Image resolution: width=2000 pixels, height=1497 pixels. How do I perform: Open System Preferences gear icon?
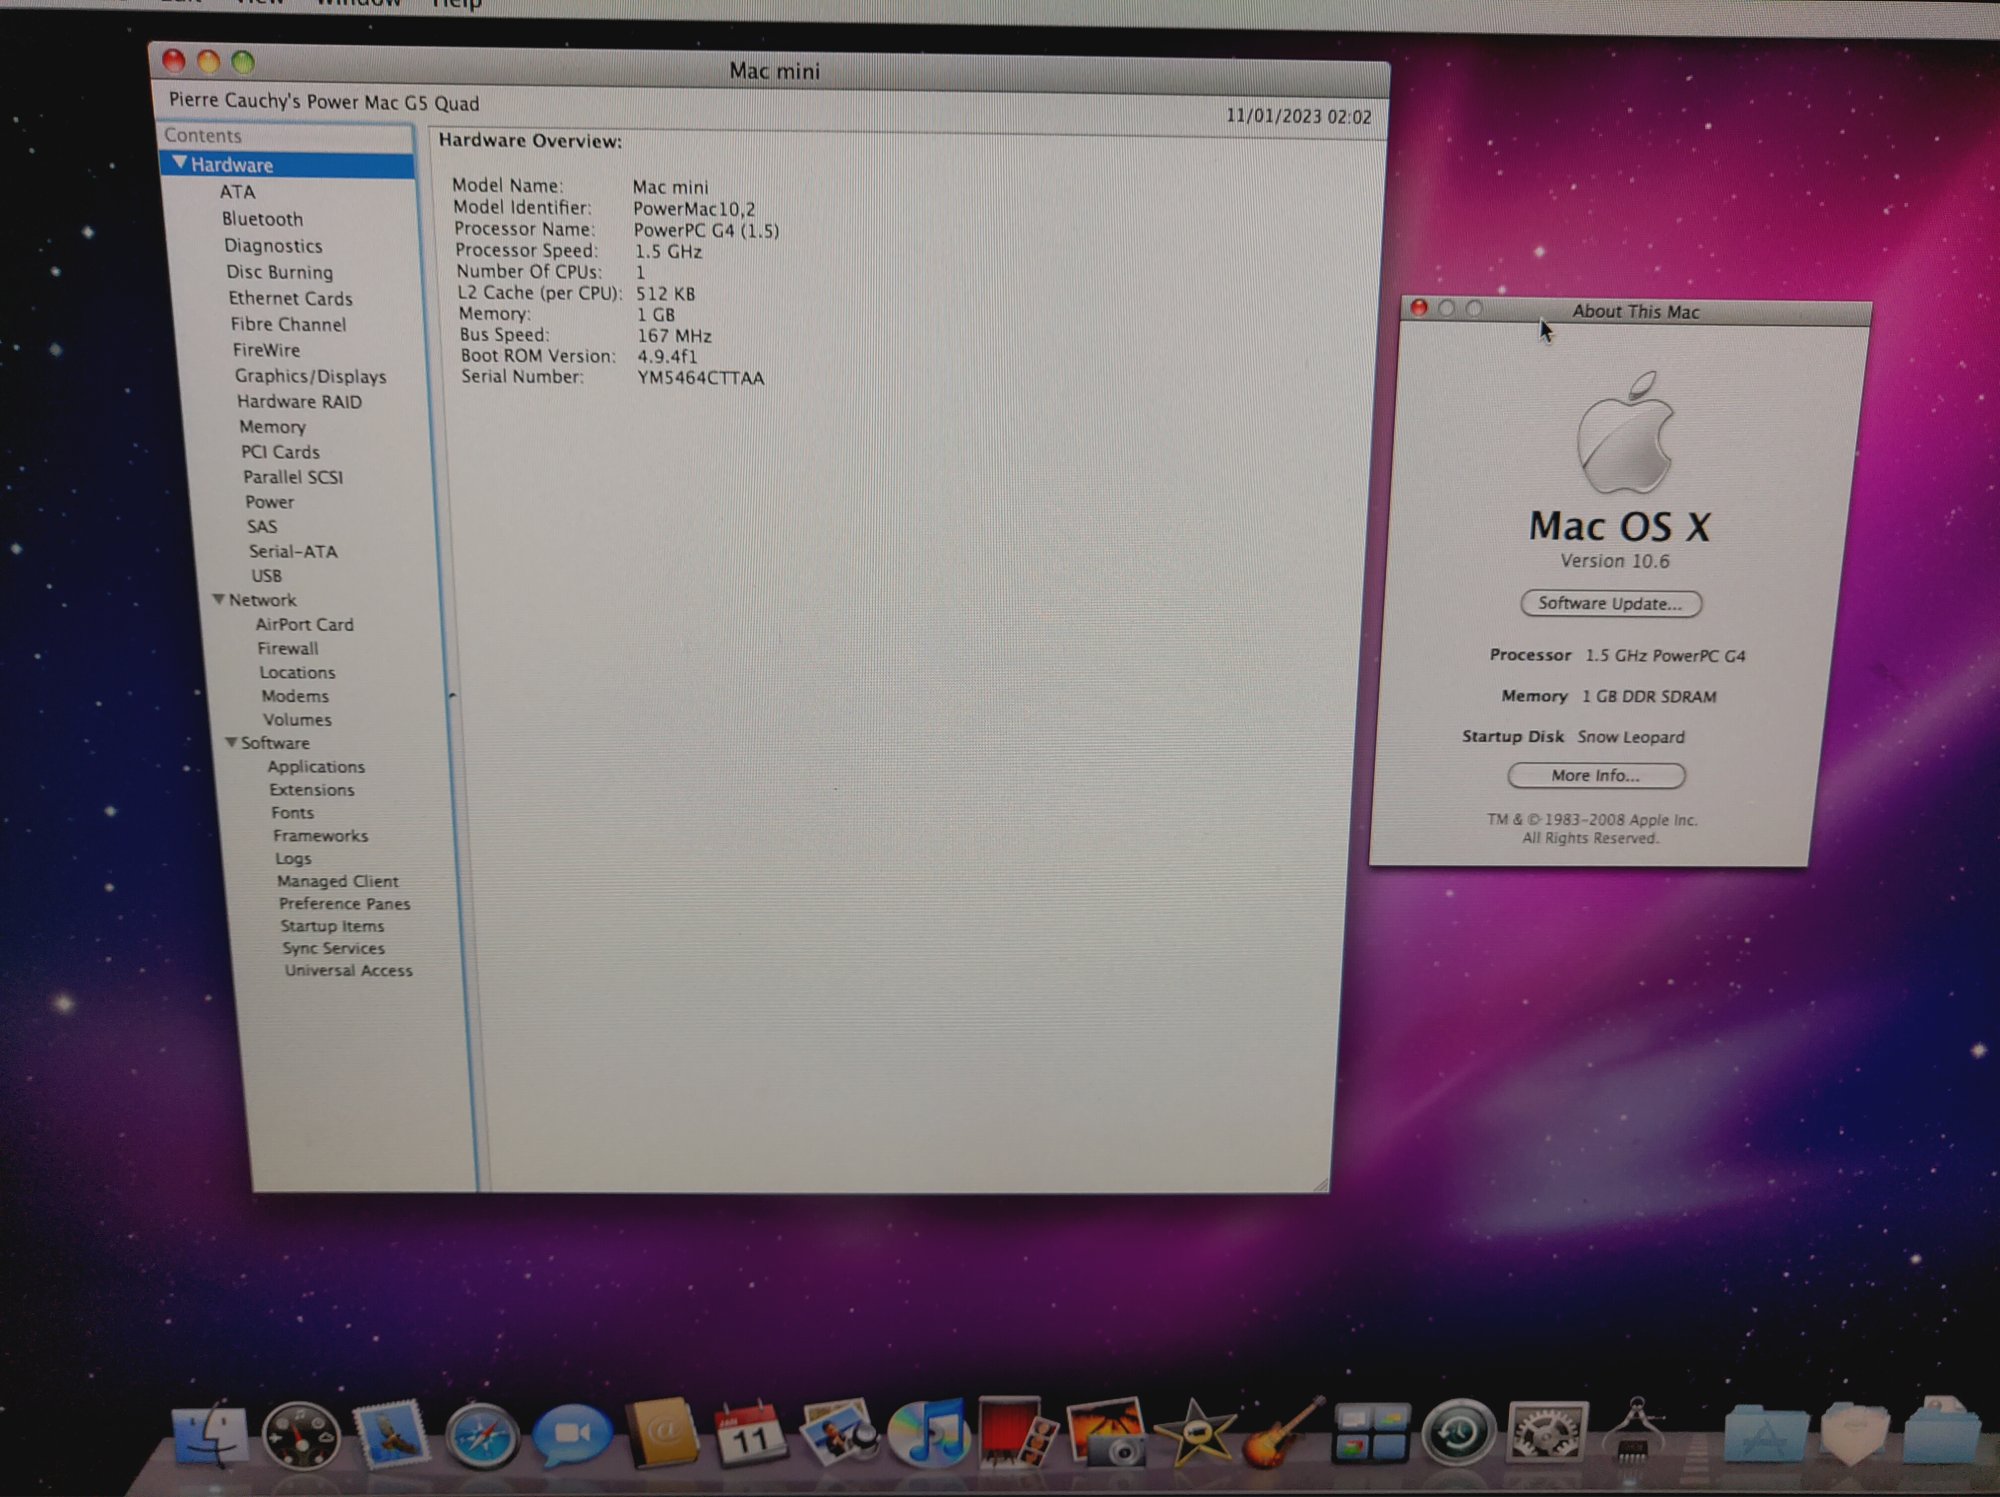point(1546,1434)
